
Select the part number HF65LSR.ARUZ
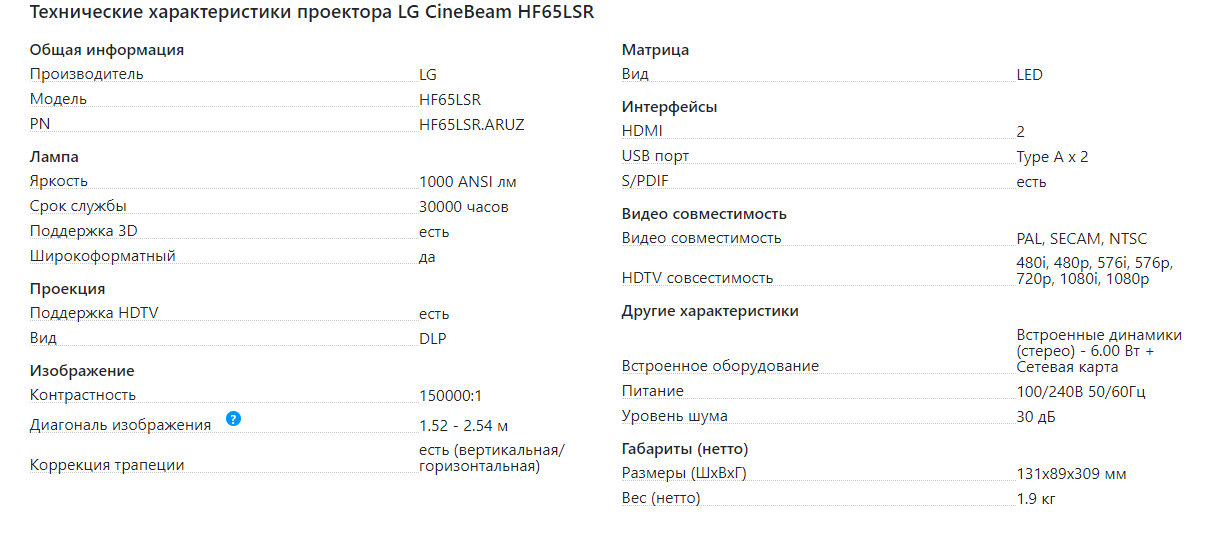(x=472, y=124)
